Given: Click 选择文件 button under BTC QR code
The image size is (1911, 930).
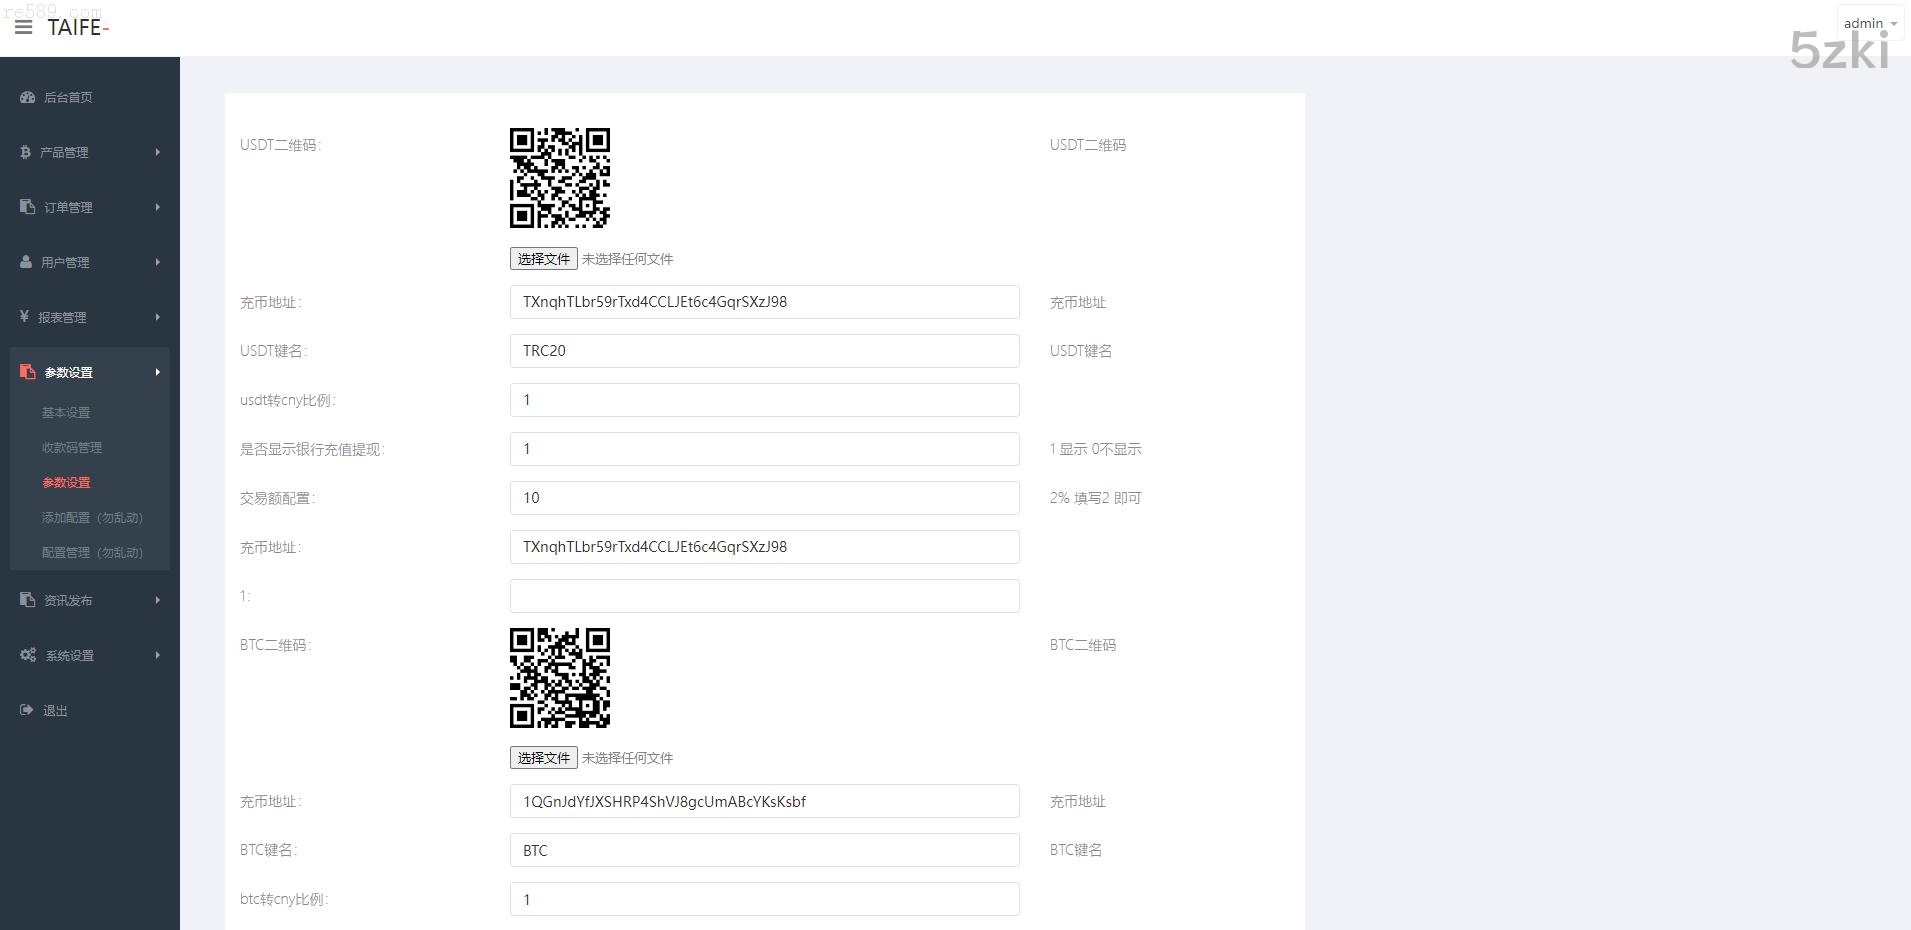Looking at the screenshot, I should point(543,758).
